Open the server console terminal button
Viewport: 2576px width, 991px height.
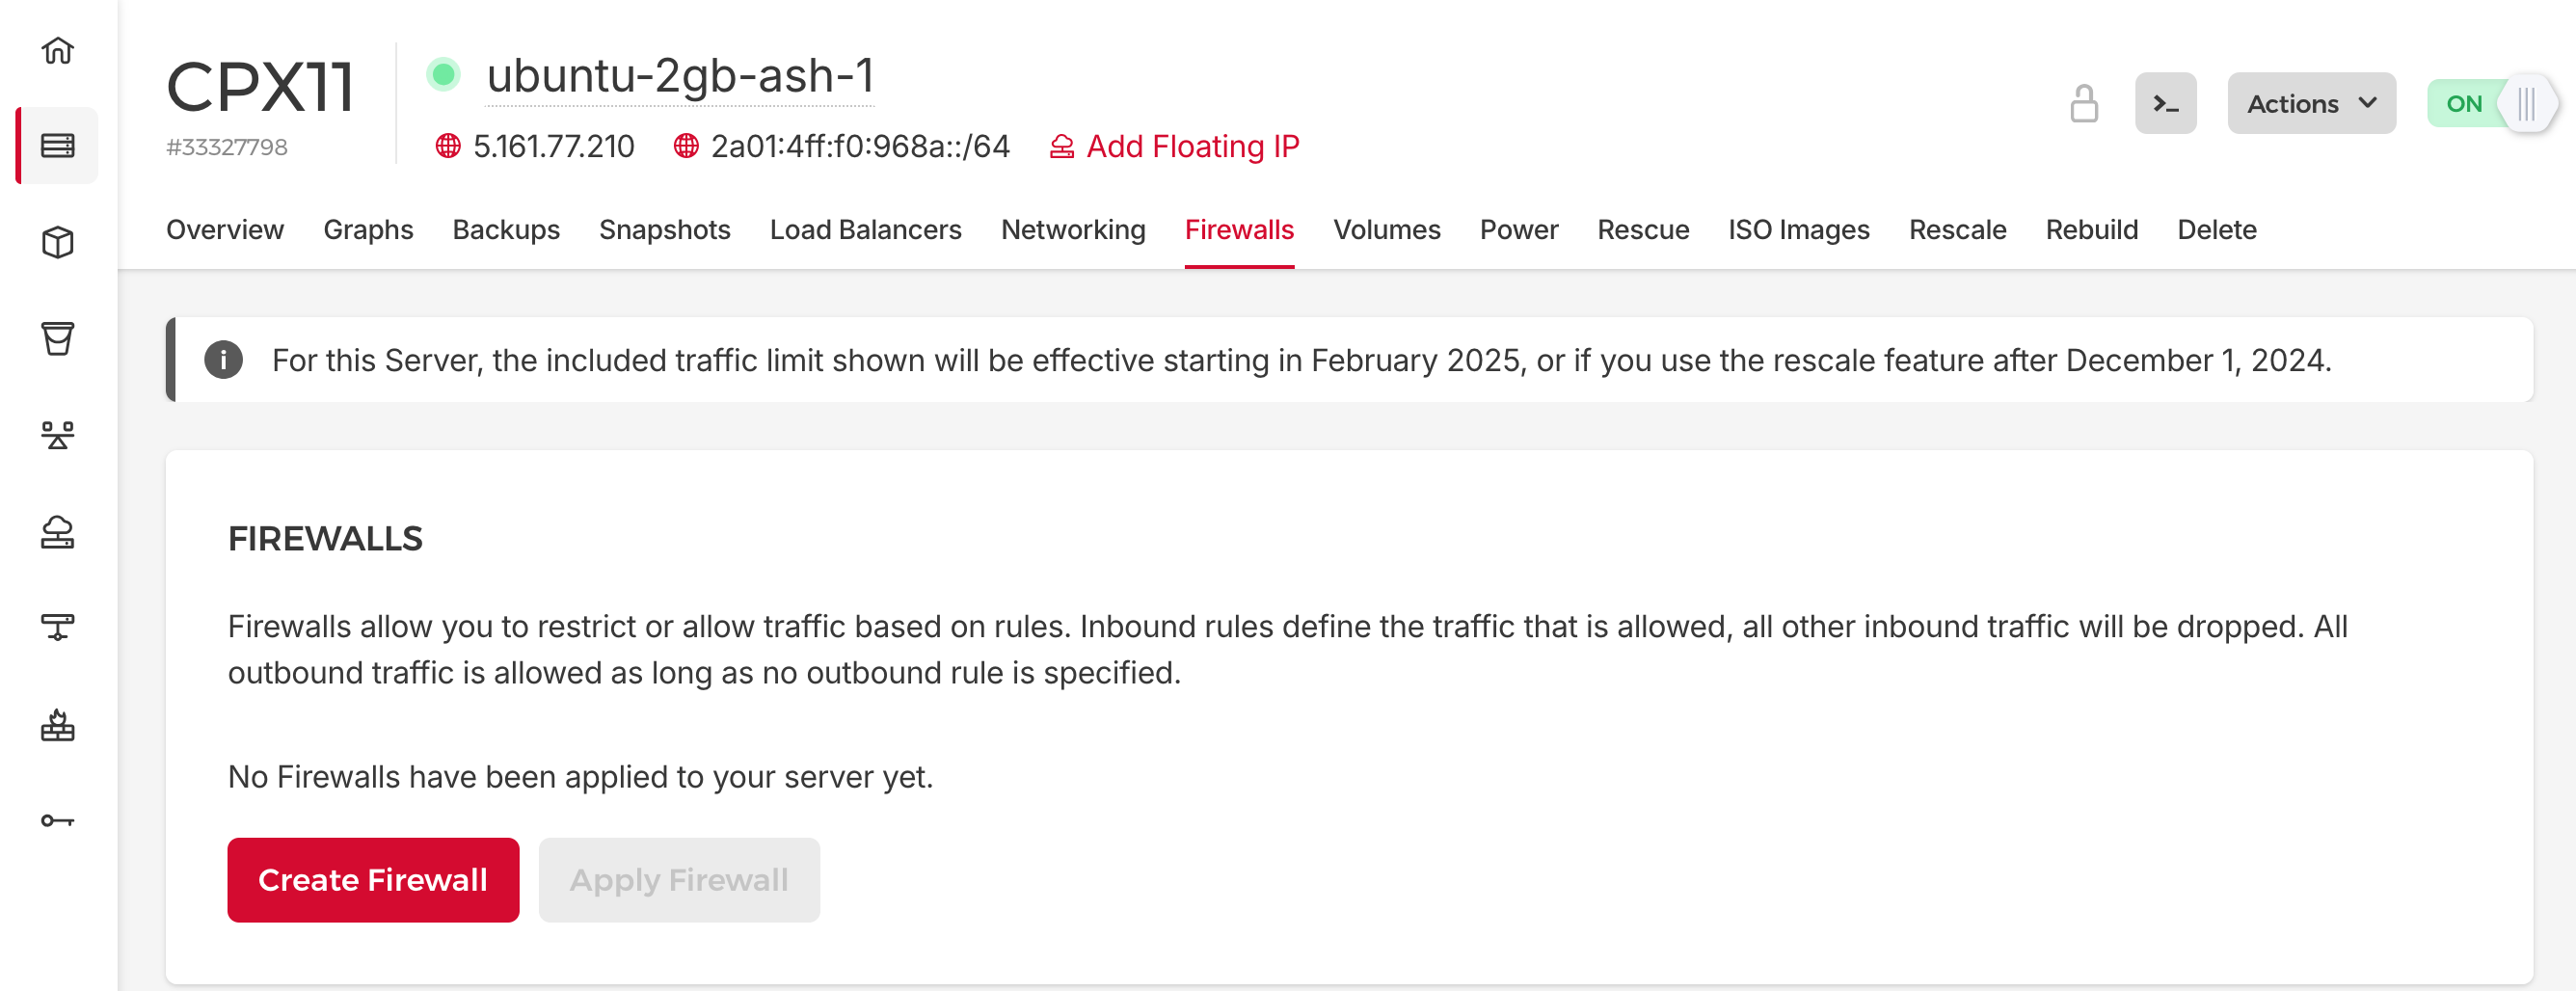pos(2165,103)
